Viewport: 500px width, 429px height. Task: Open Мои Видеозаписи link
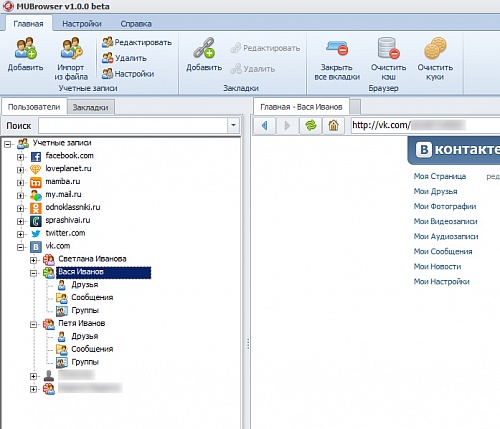tap(445, 221)
